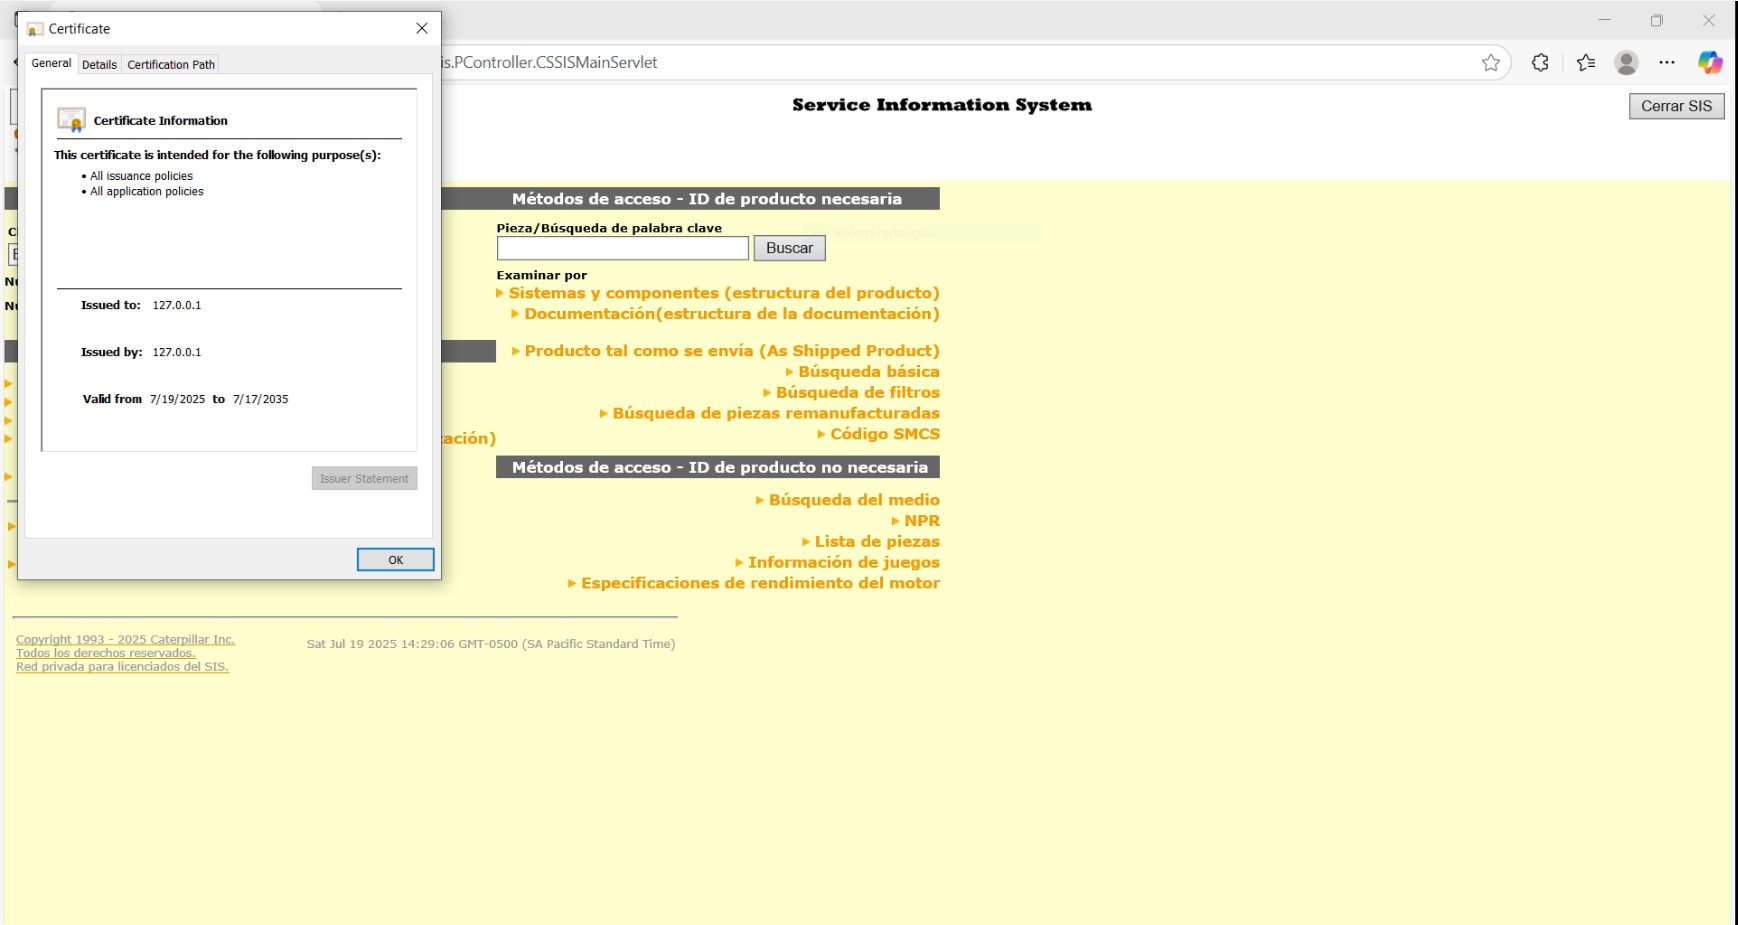Open browser profile avatar
This screenshot has width=1738, height=925.
[x=1627, y=63]
